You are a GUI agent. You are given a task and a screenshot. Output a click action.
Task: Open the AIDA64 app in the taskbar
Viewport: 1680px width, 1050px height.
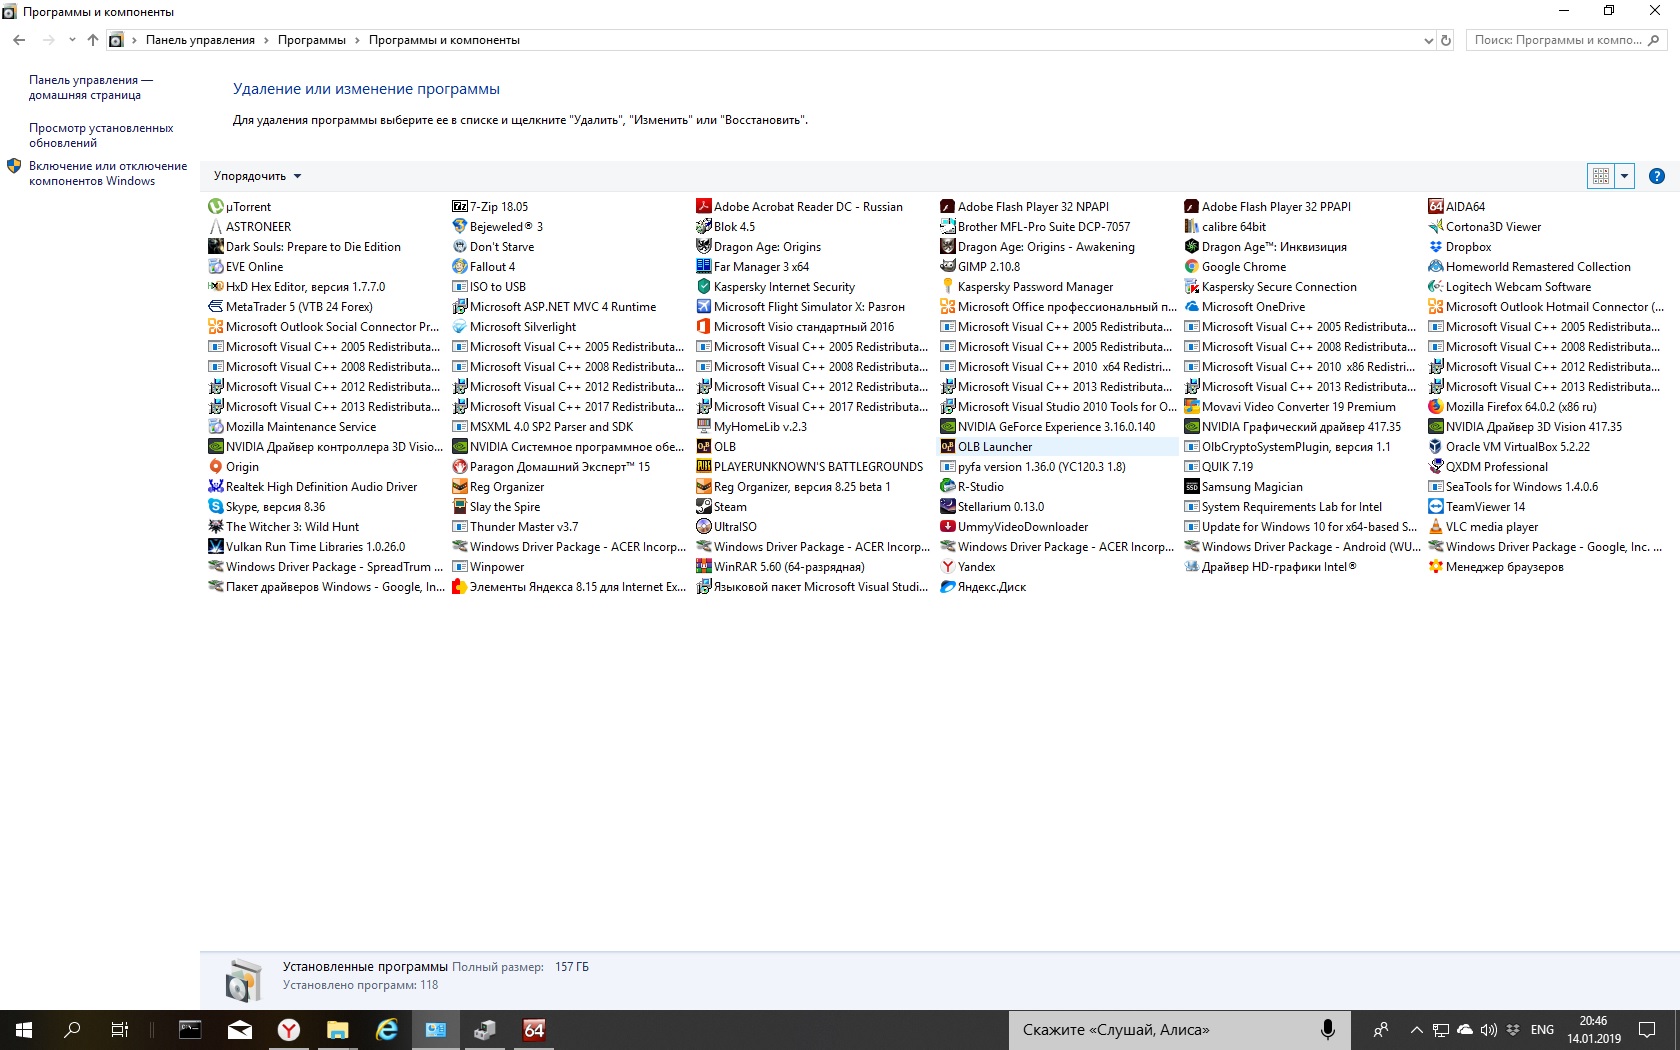click(534, 1030)
